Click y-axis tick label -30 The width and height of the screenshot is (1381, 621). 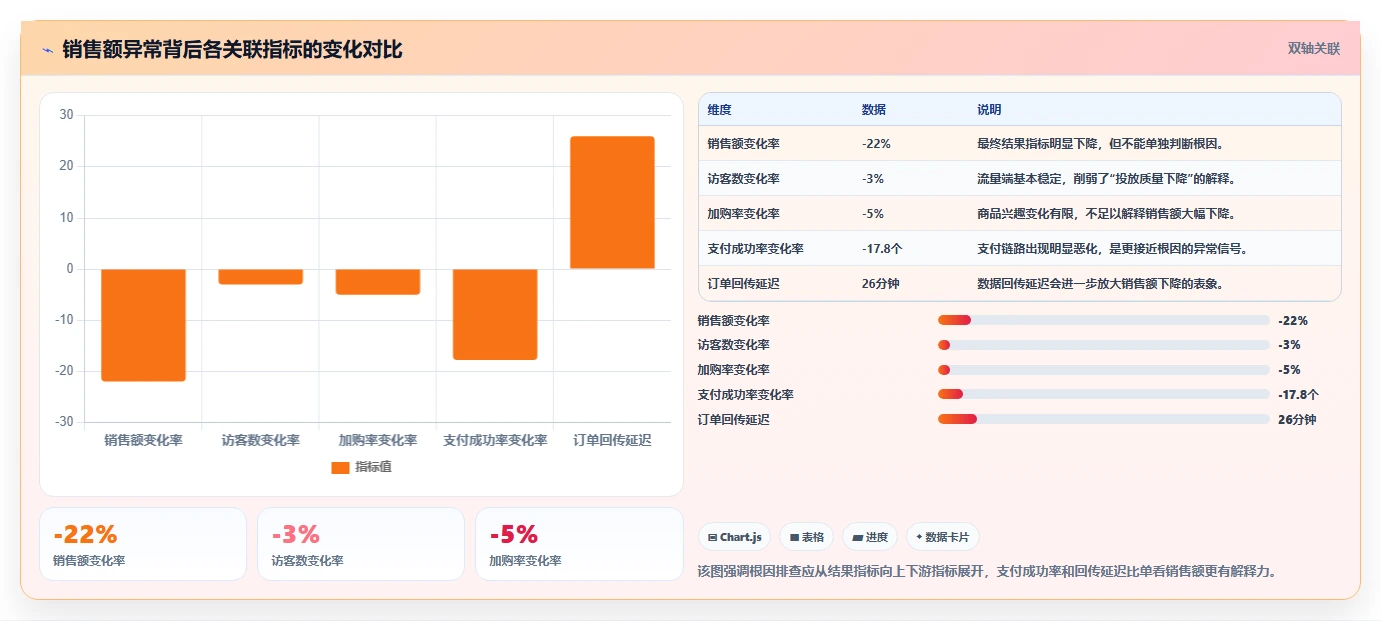[65, 422]
